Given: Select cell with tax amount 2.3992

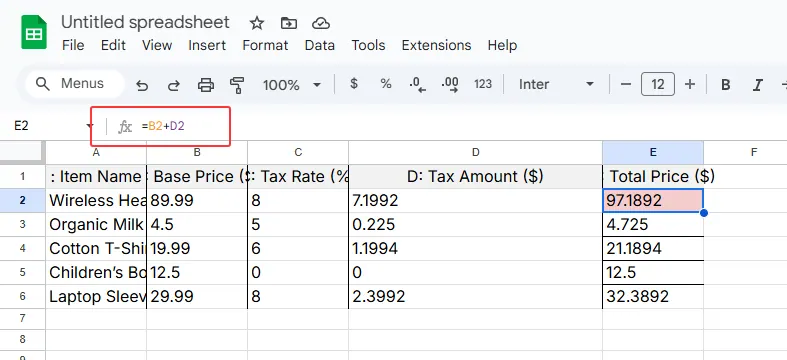Looking at the screenshot, I should click(x=475, y=297).
